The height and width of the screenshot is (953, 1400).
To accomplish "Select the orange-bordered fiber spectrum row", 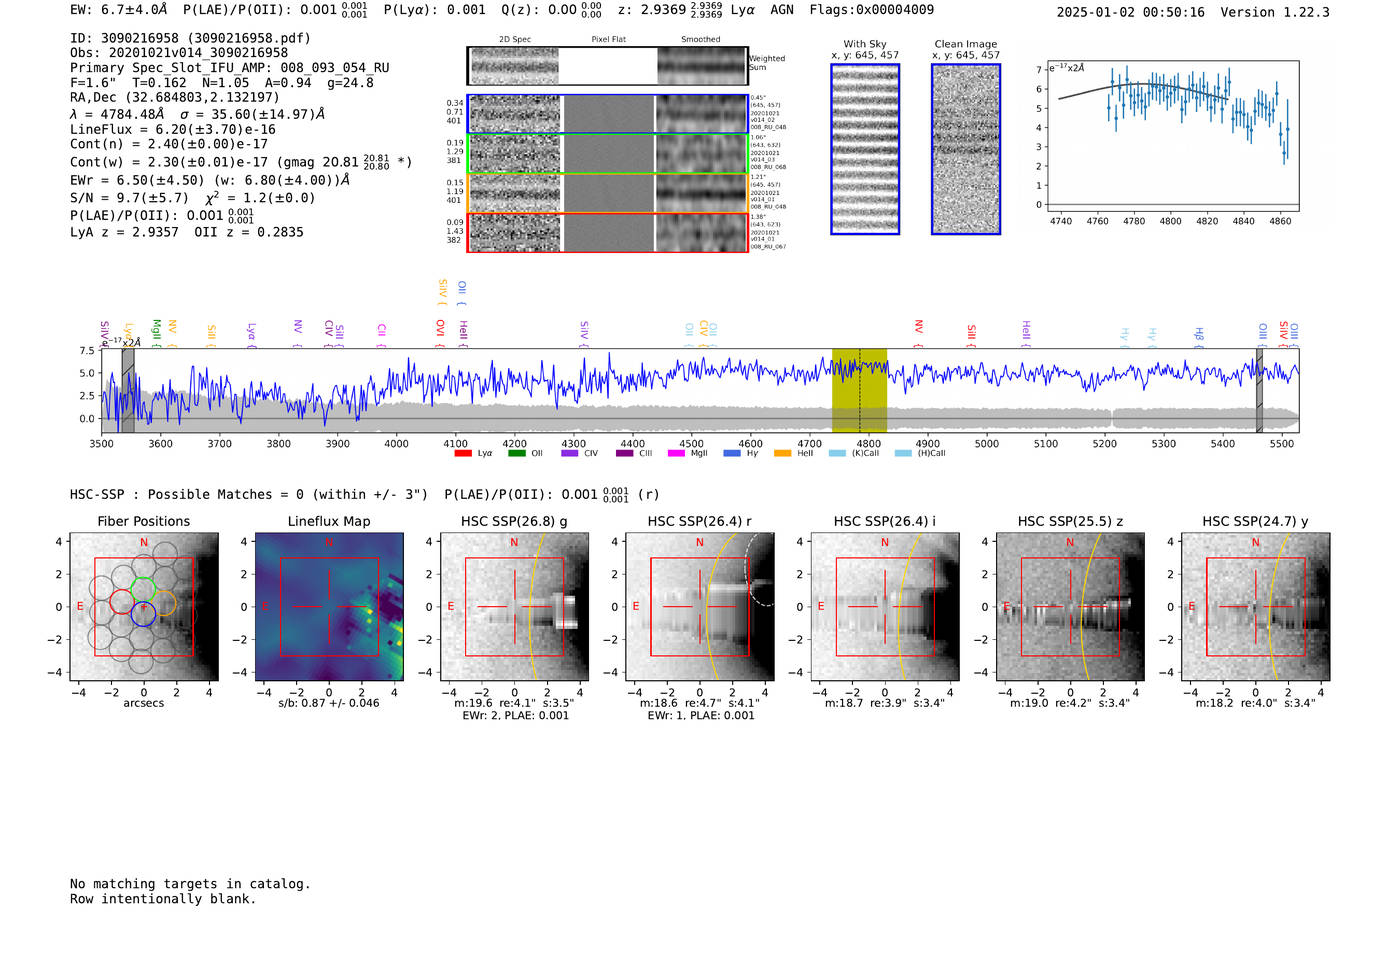I will (x=607, y=193).
